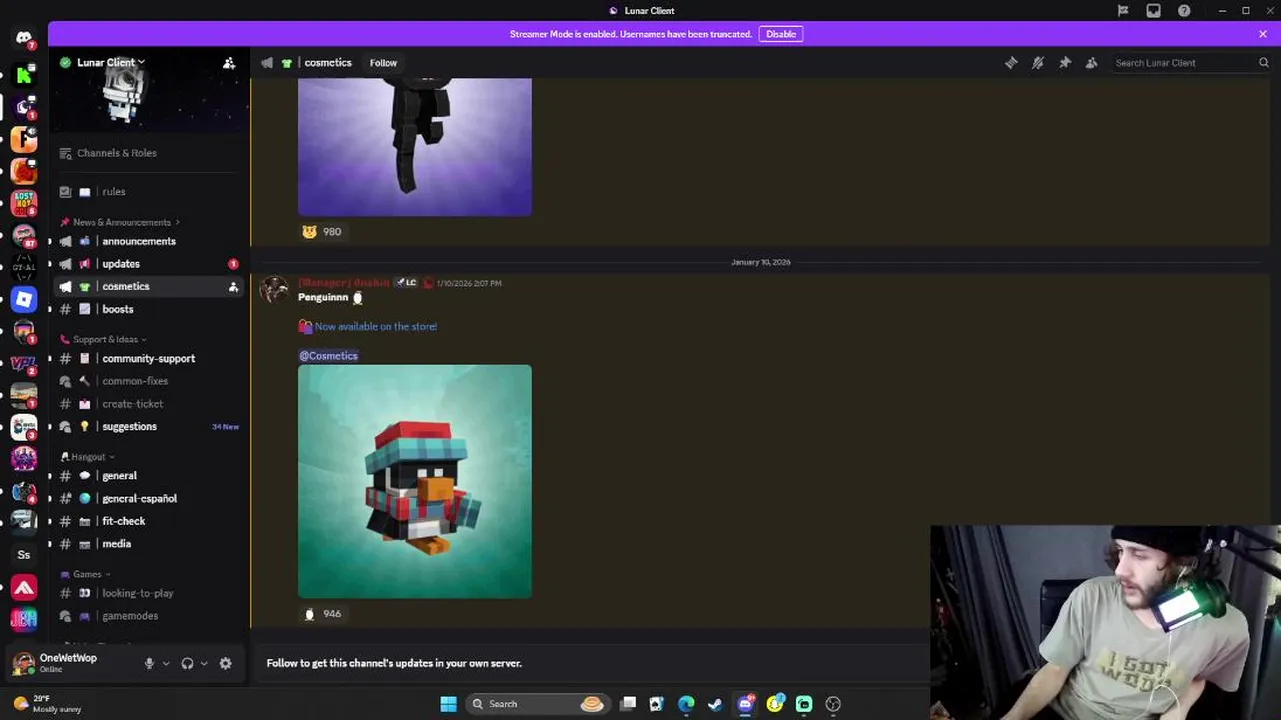The height and width of the screenshot is (720, 1281).
Task: Click 'Now available on the store!' link
Action: coord(375,326)
